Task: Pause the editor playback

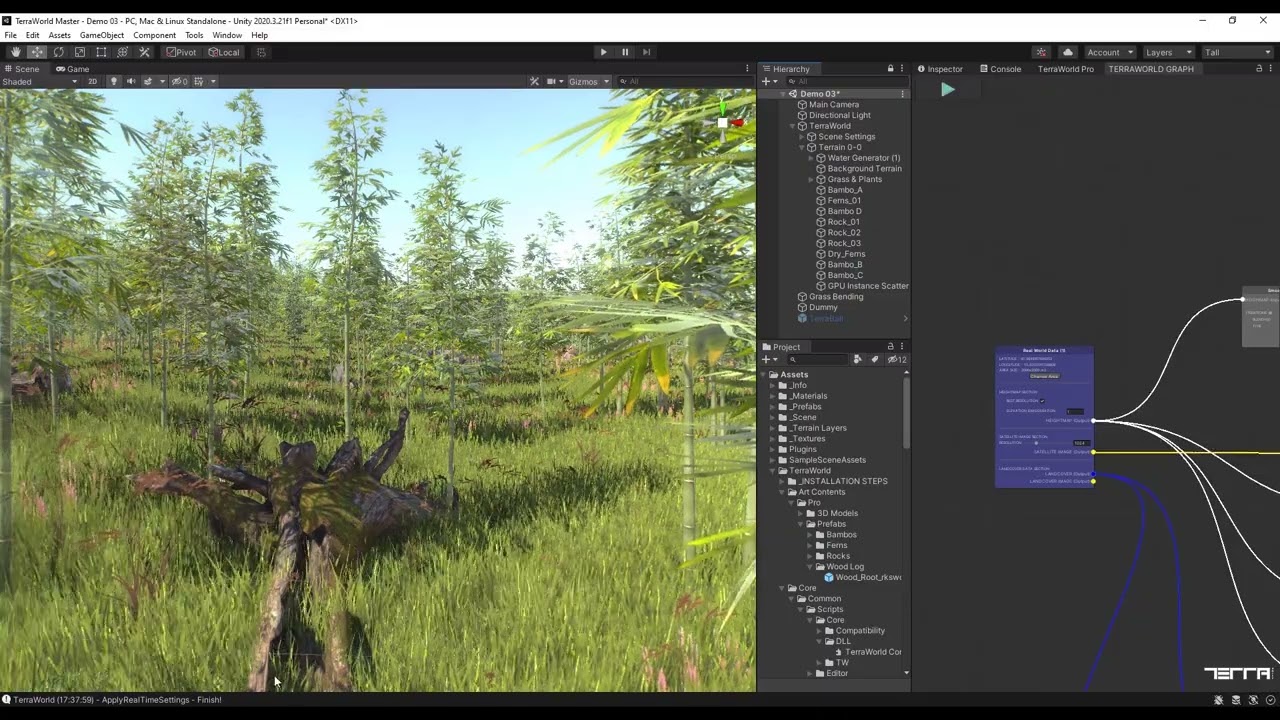Action: point(625,52)
